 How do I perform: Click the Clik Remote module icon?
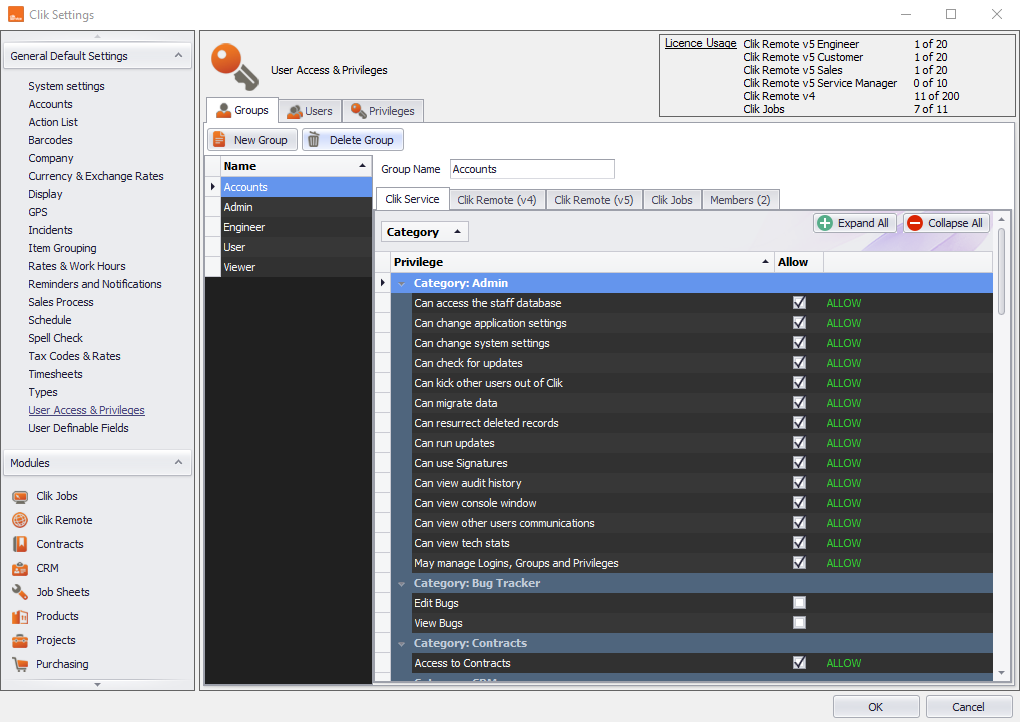click(20, 520)
